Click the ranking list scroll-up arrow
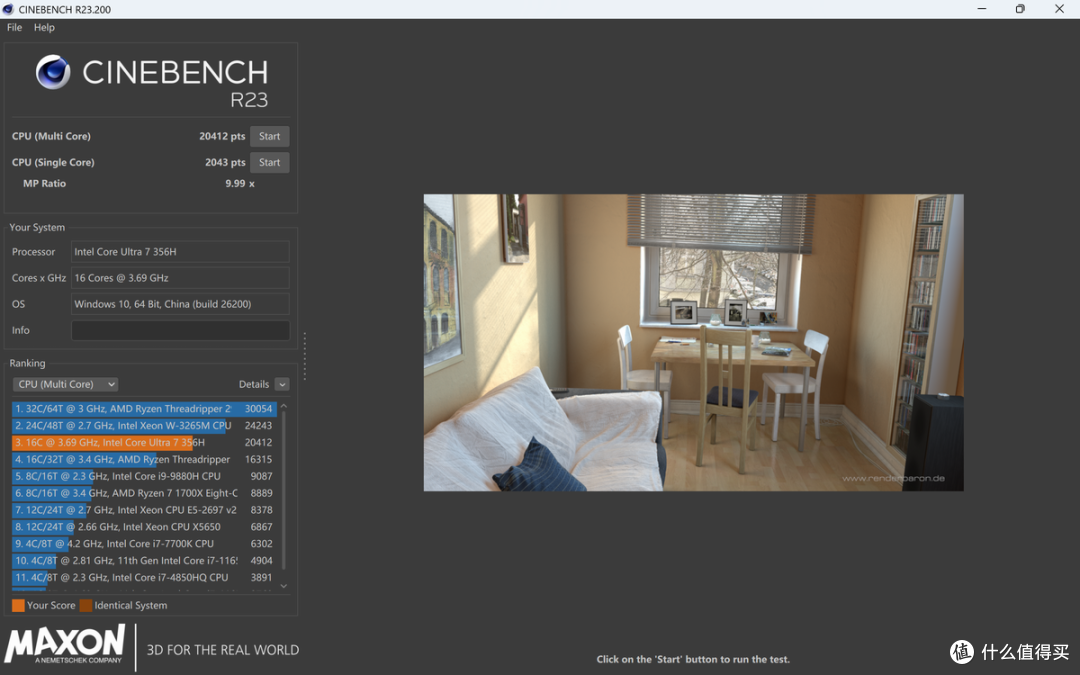Screen dimensions: 1080x675 (284, 406)
